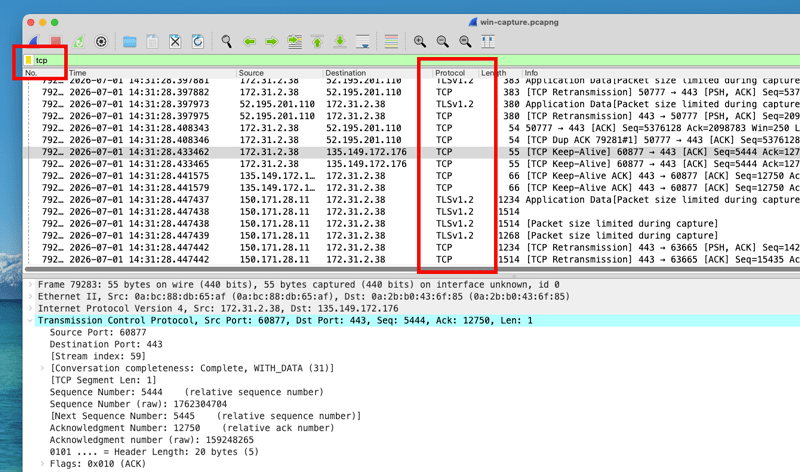Select the Keep-Alive ACK packet at 14:31:28.441579
The height and width of the screenshot is (472, 800).
(411, 188)
